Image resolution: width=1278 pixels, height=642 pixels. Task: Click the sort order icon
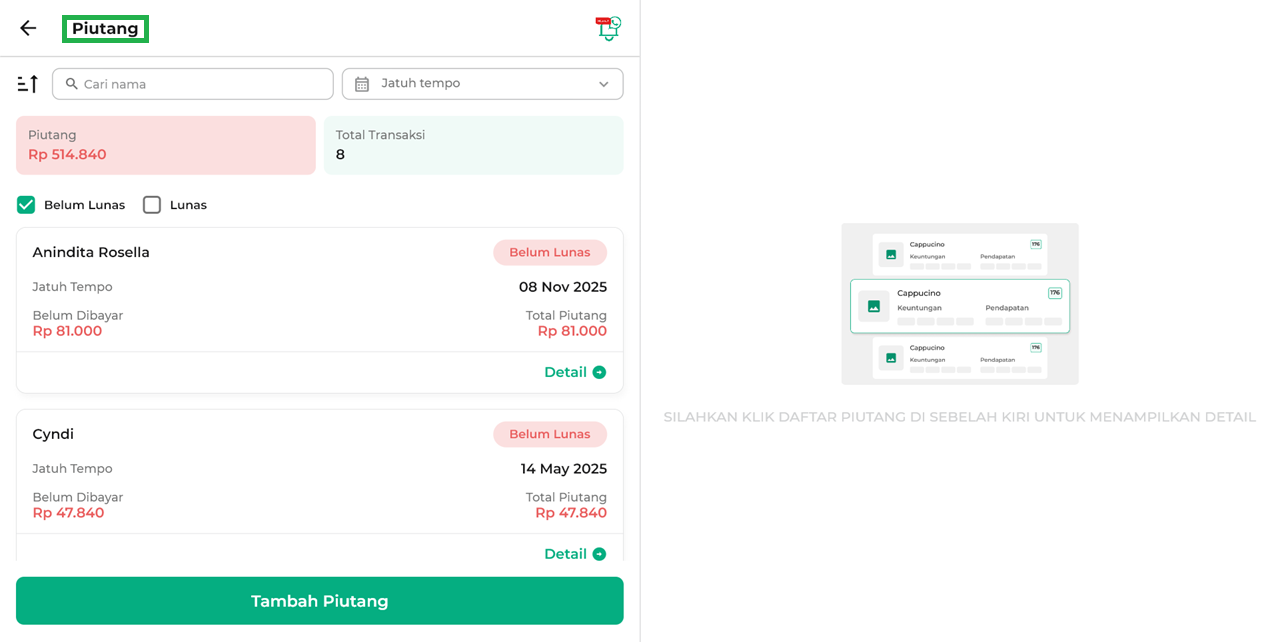28,84
